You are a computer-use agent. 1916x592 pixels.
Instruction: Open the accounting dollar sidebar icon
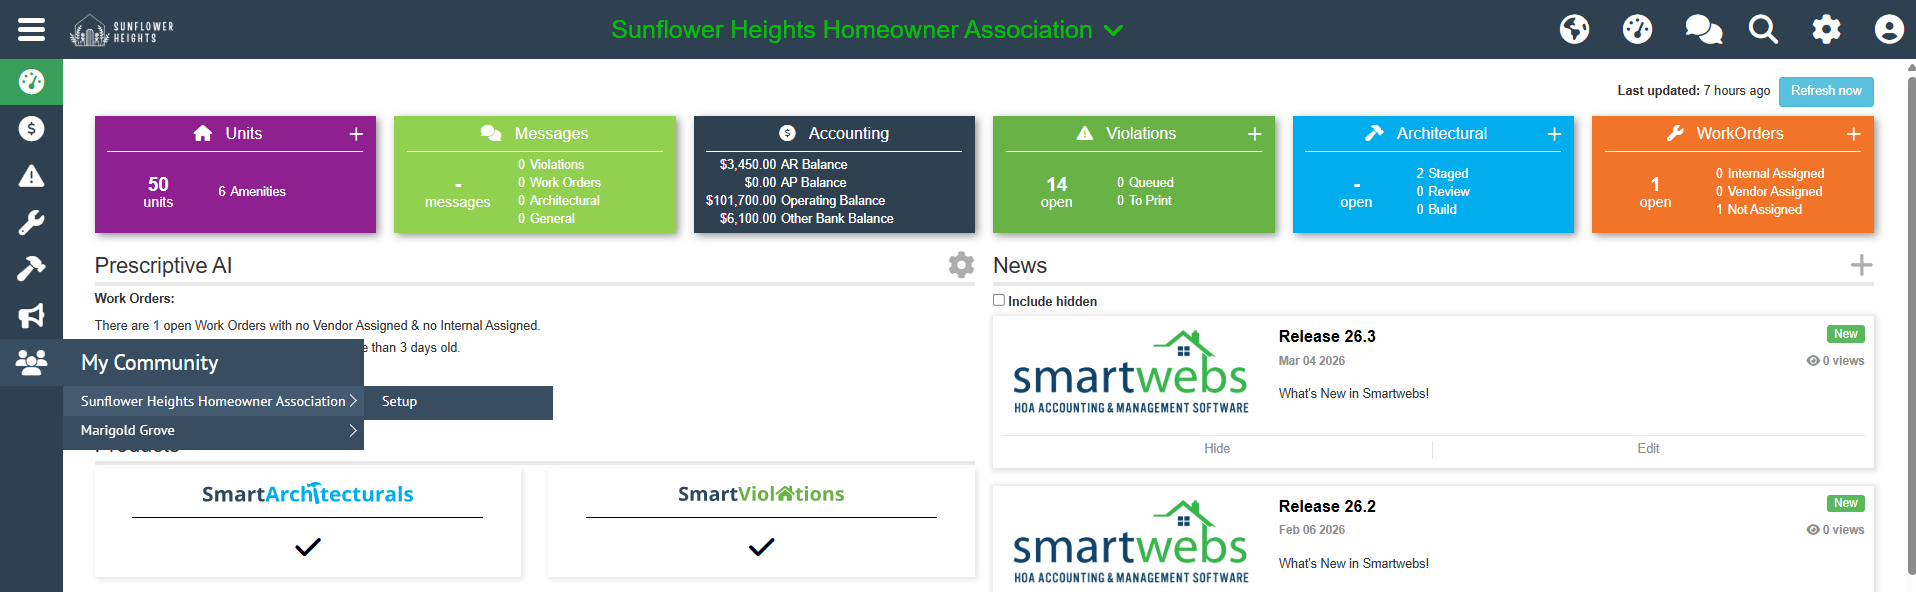tap(31, 128)
